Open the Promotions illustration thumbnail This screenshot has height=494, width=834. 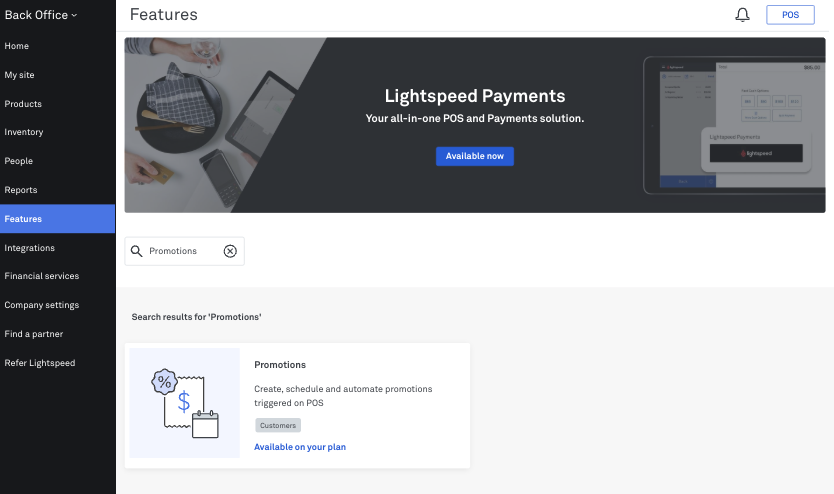pos(185,403)
